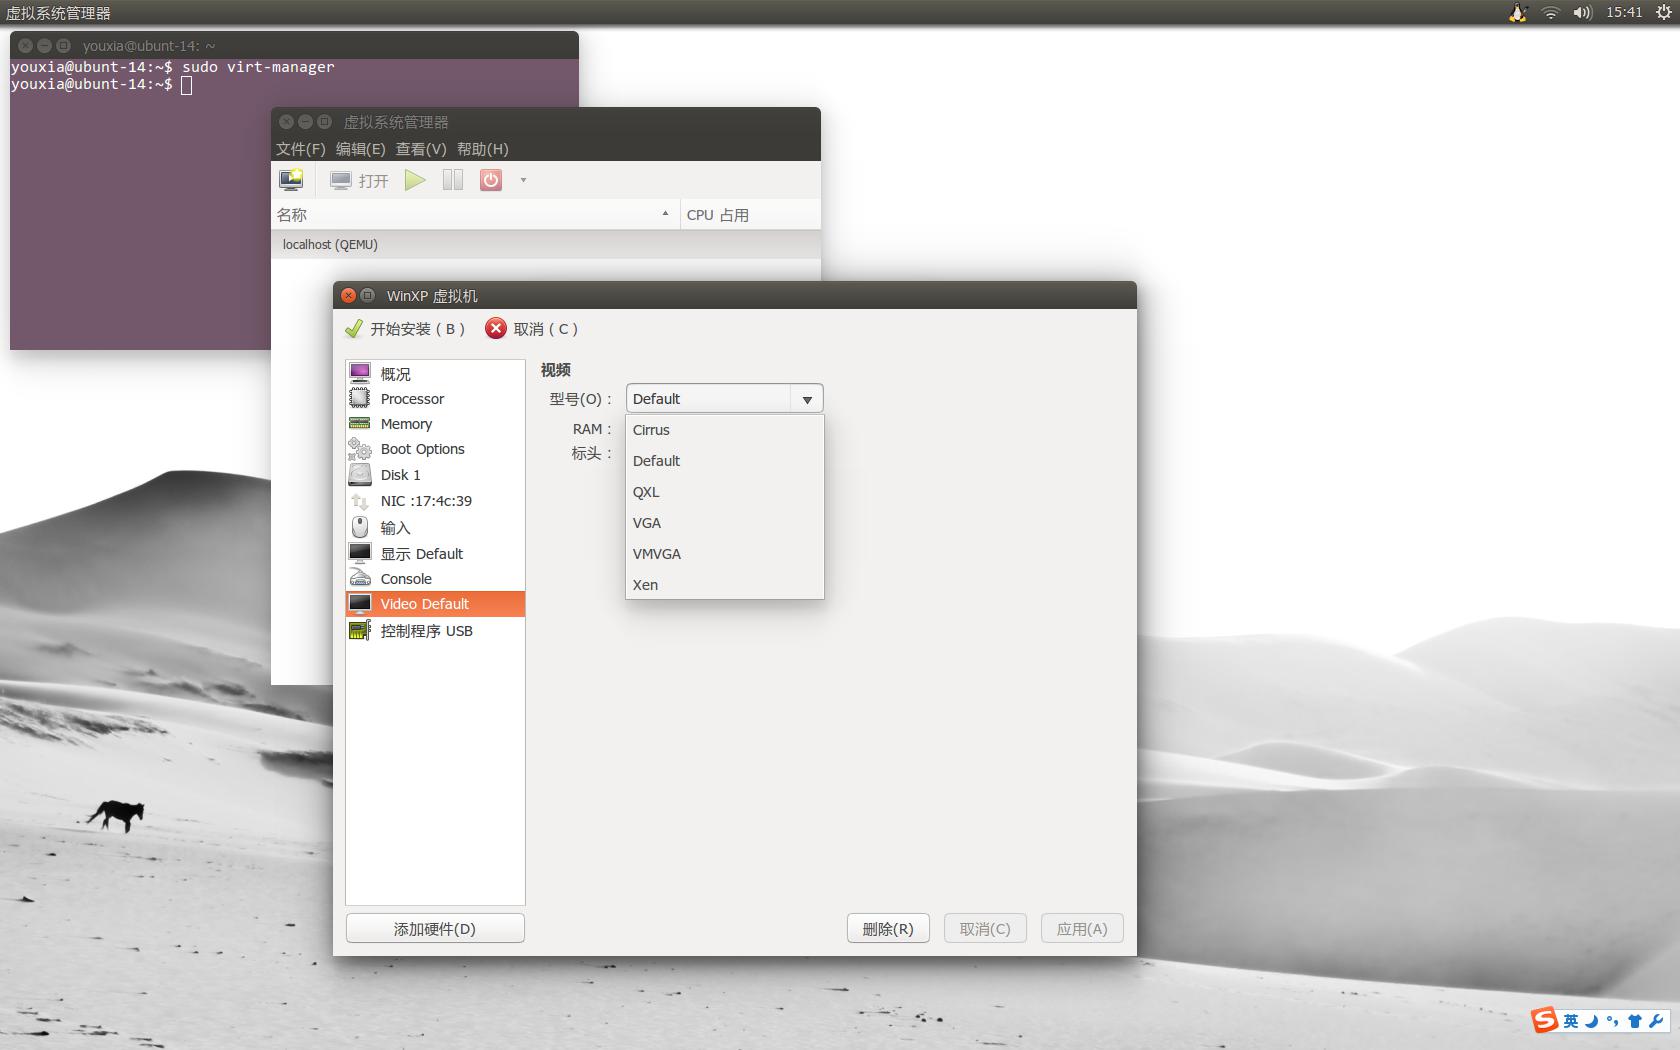1680x1050 pixels.
Task: Select the Disk 1 hardware entry
Action: click(x=401, y=475)
